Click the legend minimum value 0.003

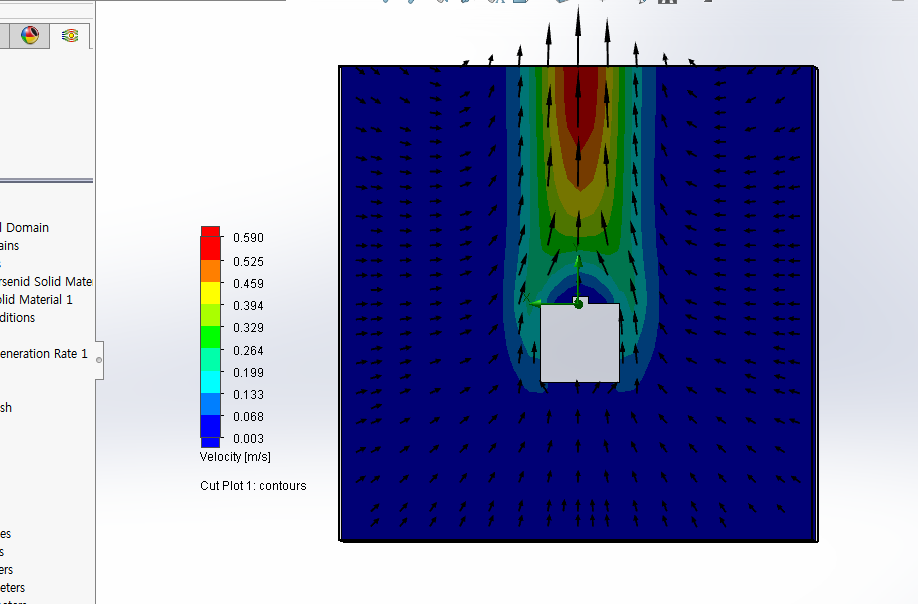[x=248, y=439]
